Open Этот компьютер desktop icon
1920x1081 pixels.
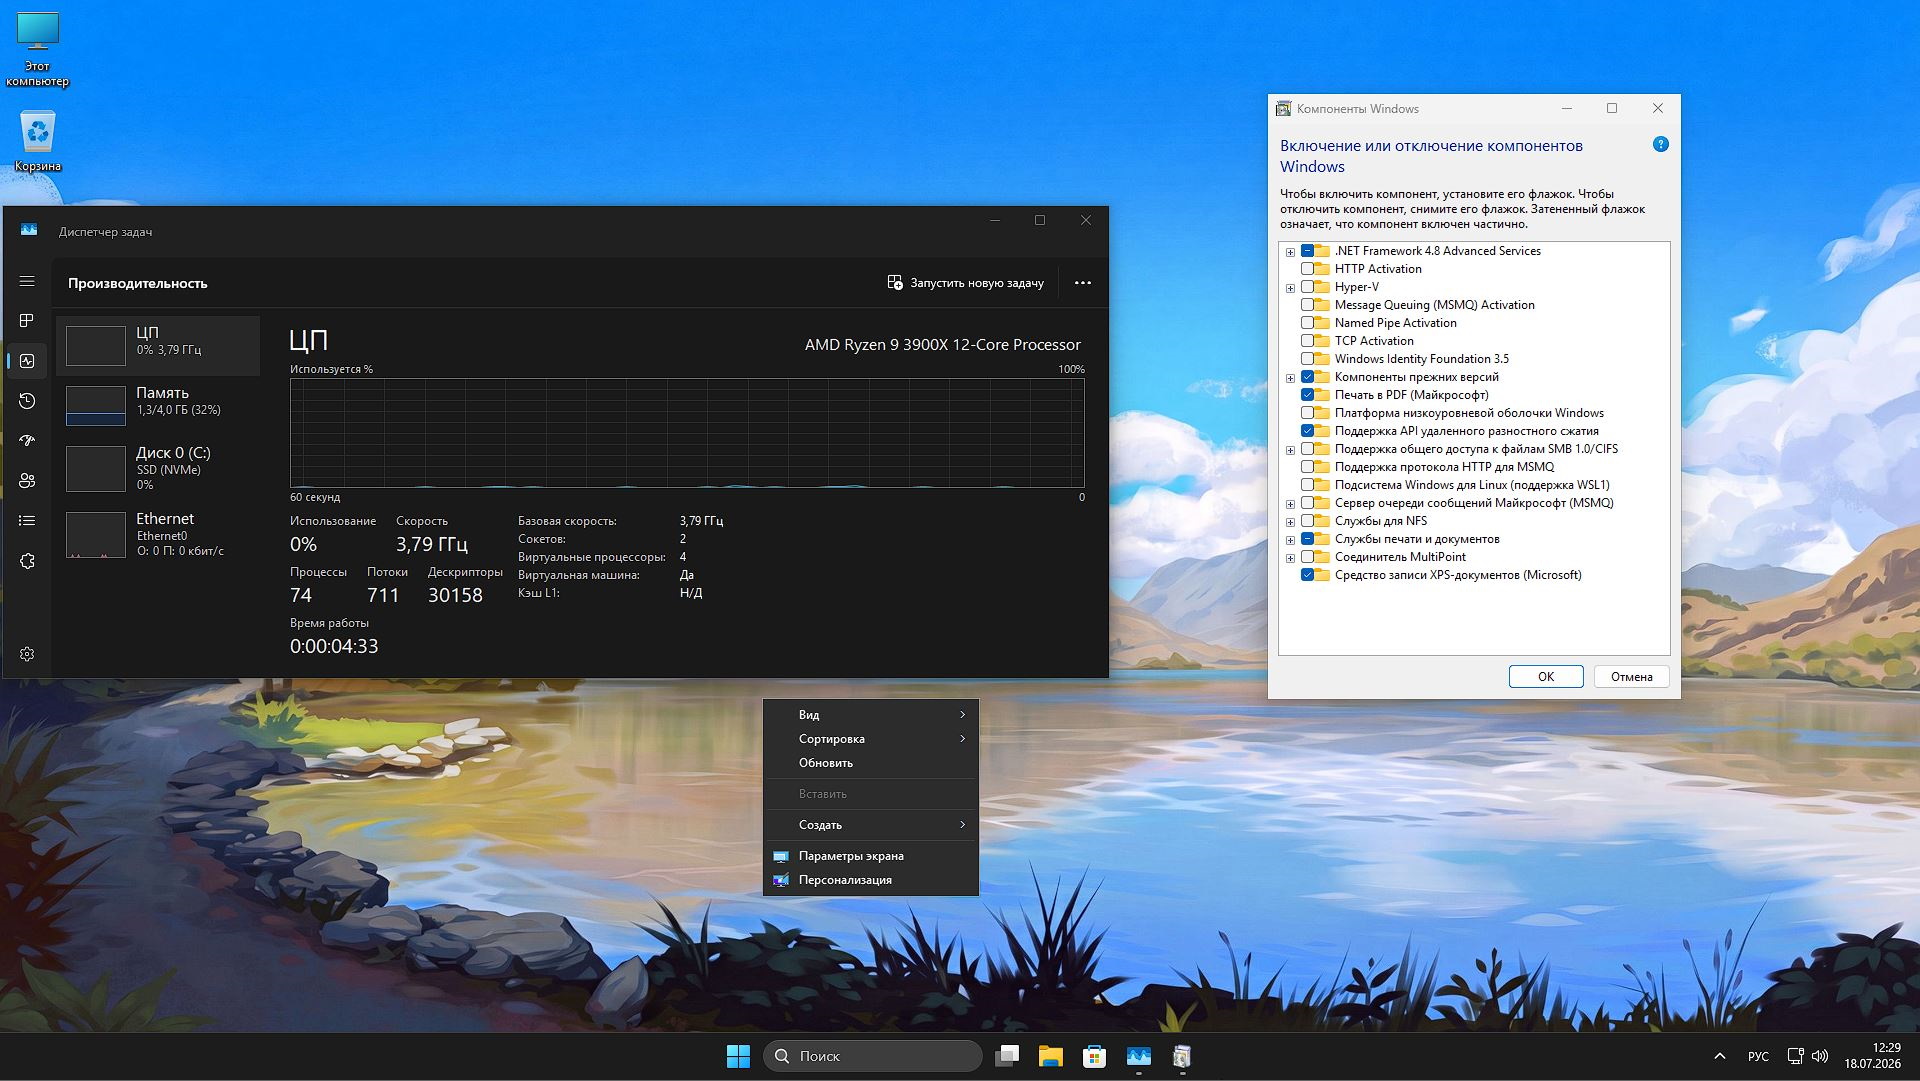coord(37,51)
